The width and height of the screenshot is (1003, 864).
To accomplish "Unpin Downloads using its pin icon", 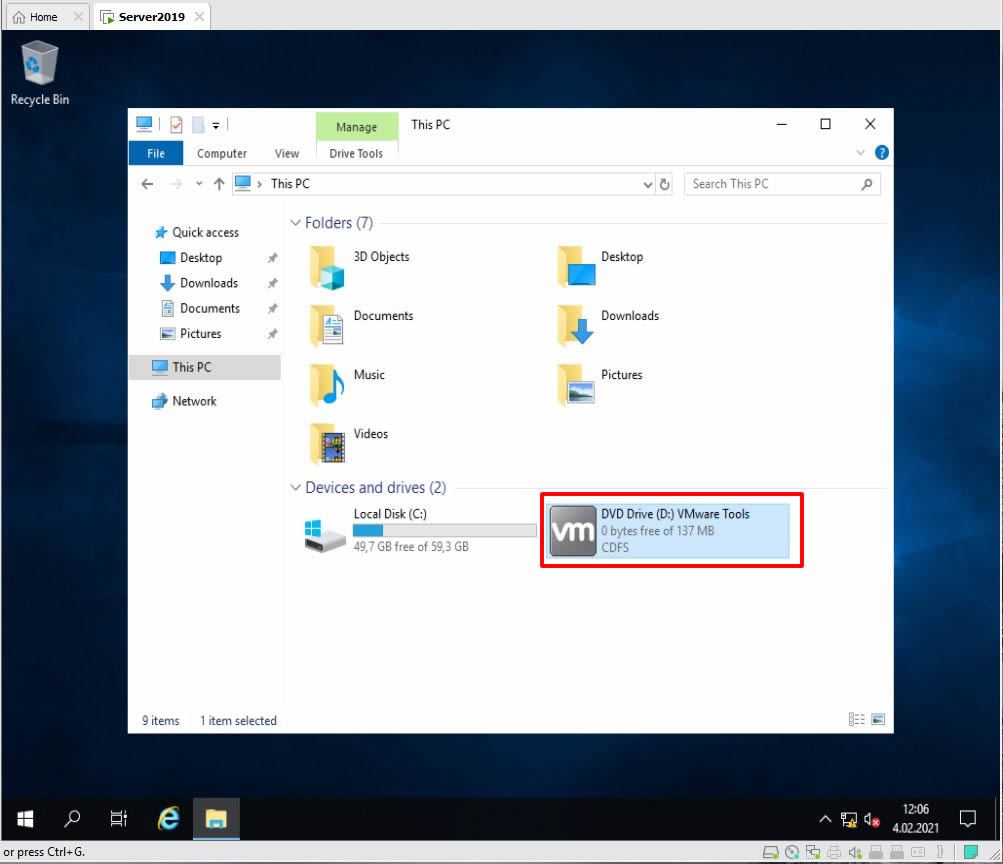I will (272, 283).
